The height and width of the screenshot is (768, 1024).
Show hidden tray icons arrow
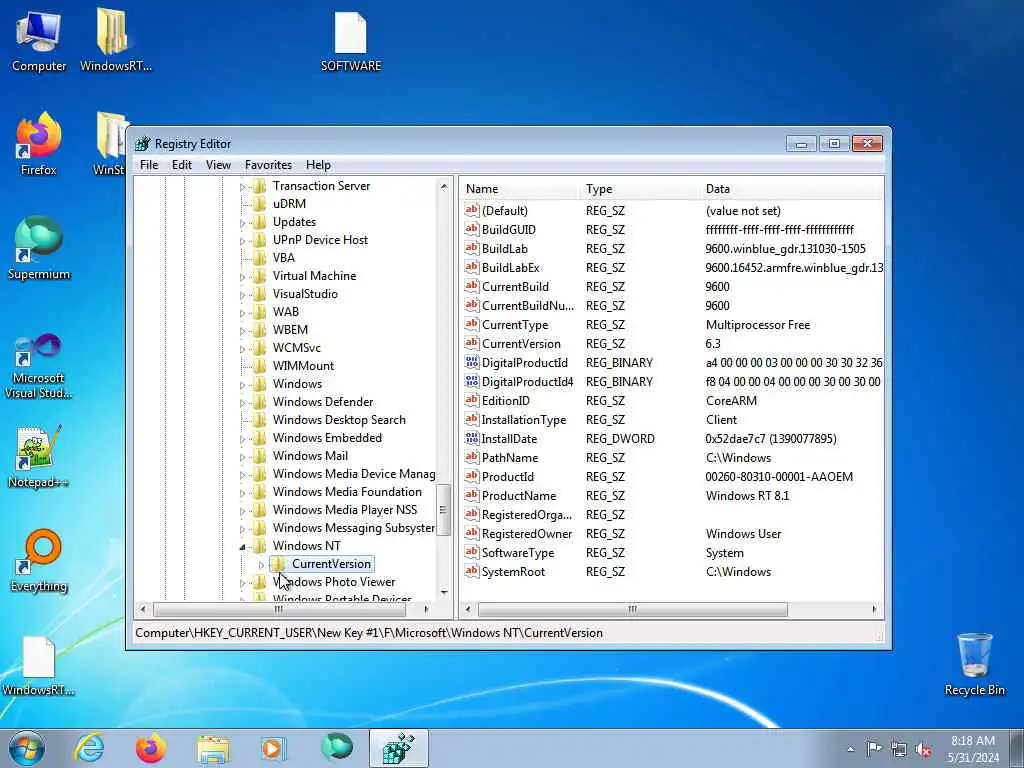coord(850,749)
